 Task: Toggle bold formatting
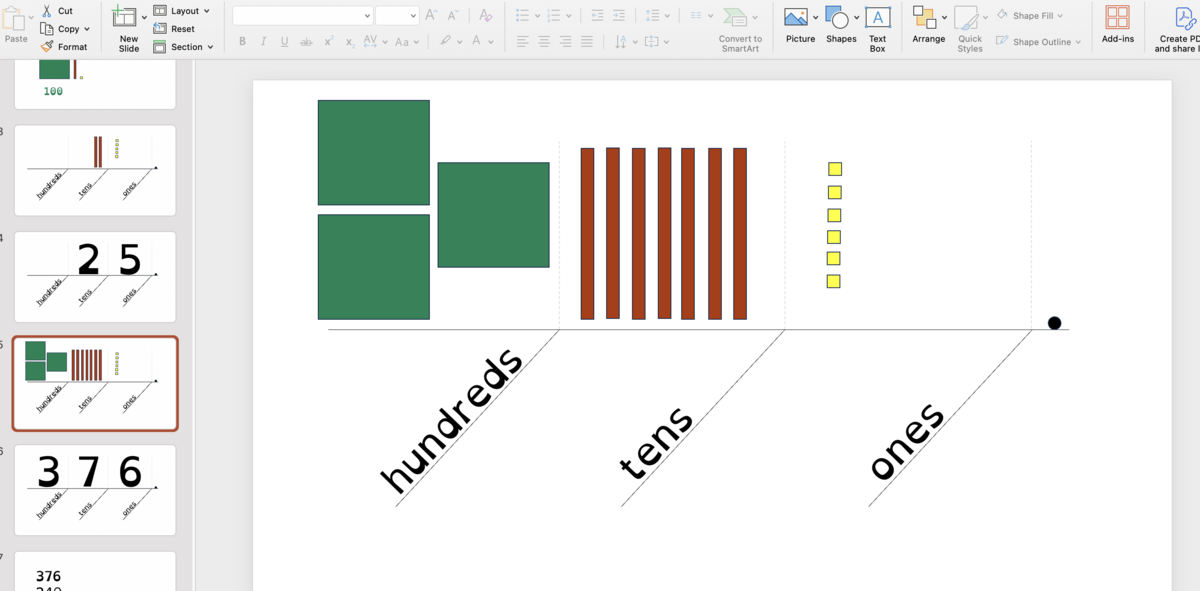pos(242,41)
